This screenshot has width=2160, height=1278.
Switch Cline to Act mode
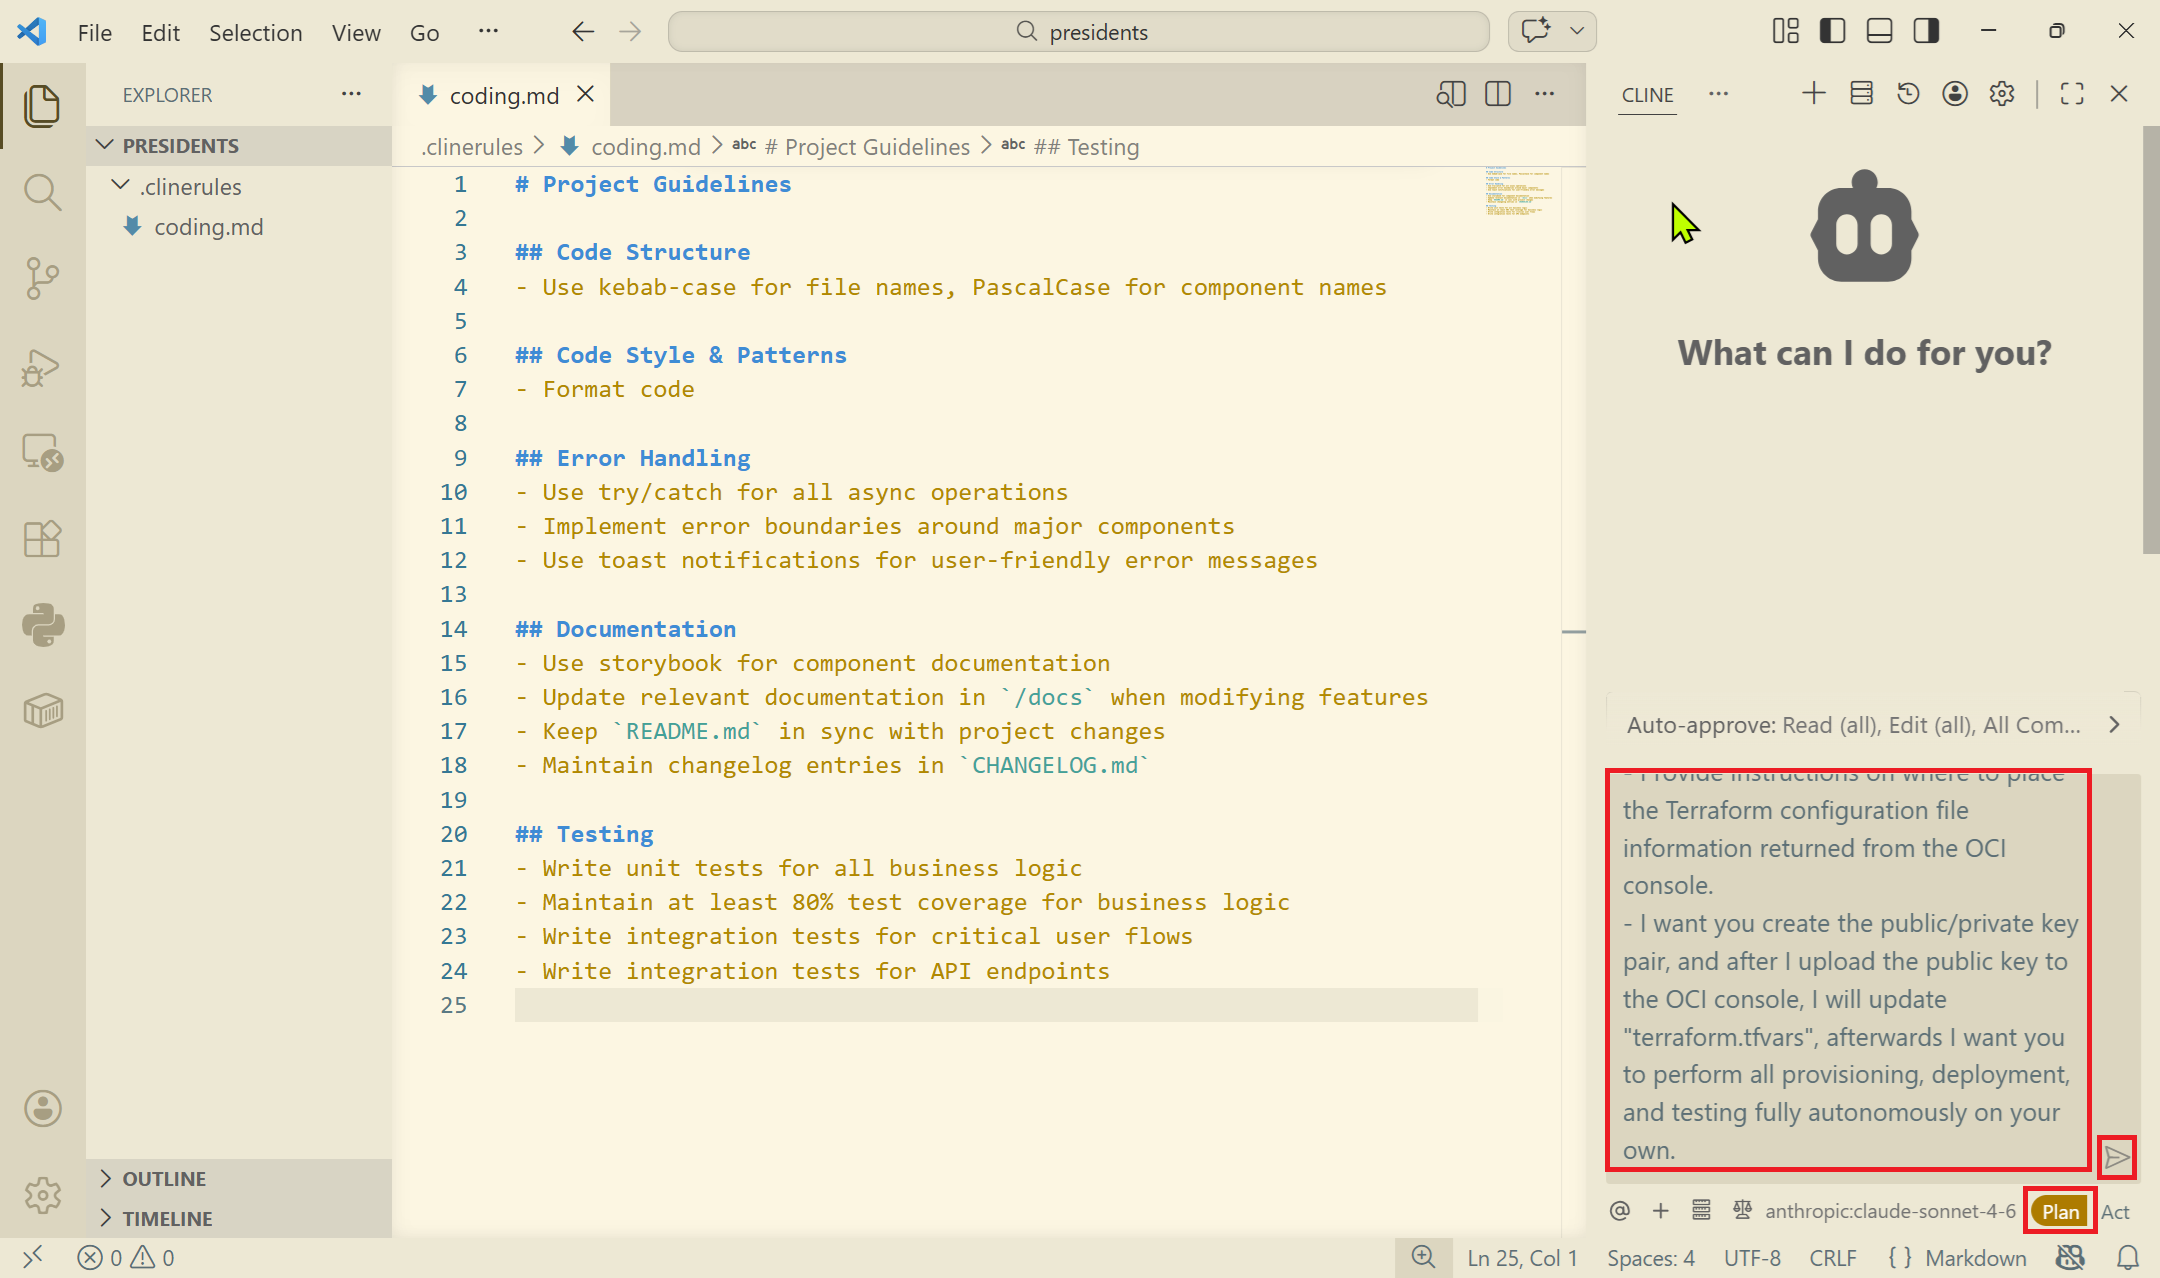tap(2115, 1212)
